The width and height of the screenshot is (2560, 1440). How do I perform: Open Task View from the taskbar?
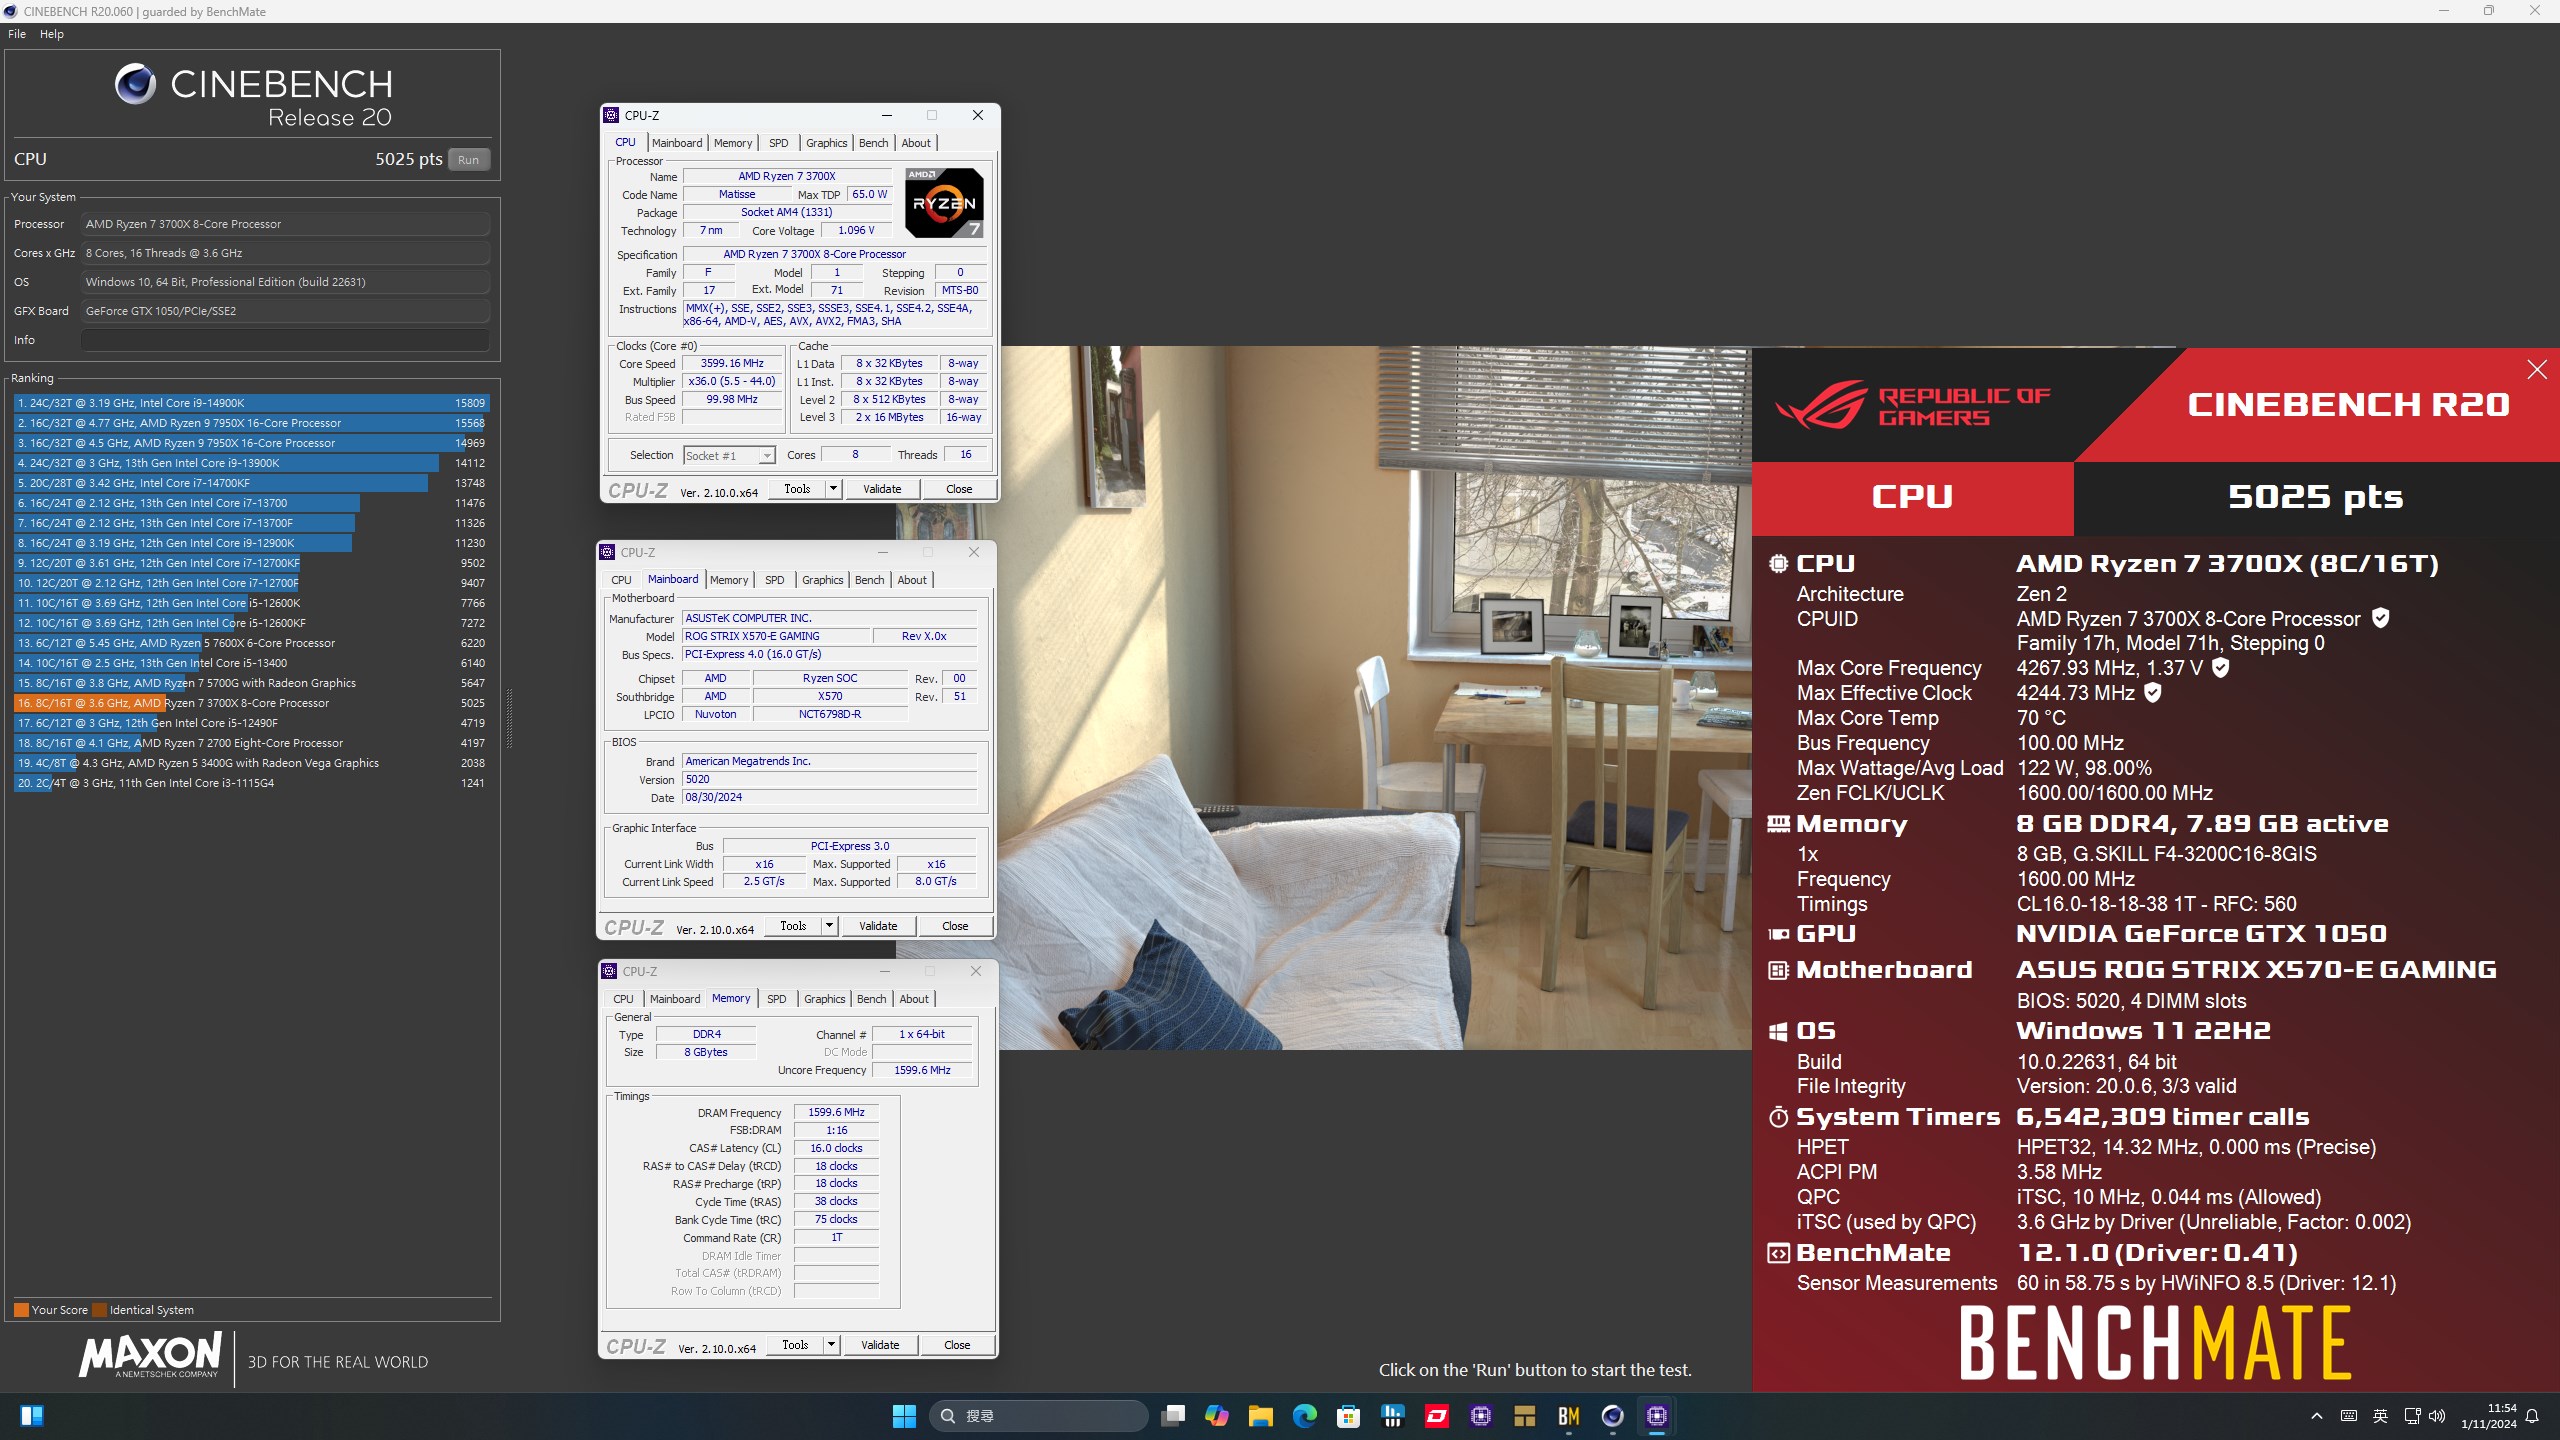coord(1173,1416)
